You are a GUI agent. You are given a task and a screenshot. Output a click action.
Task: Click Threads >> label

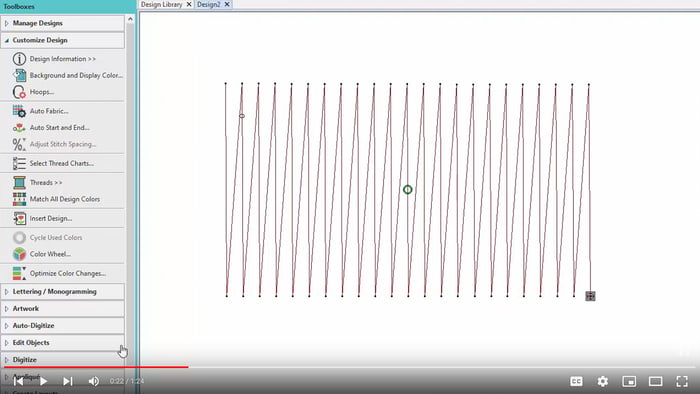[46, 182]
